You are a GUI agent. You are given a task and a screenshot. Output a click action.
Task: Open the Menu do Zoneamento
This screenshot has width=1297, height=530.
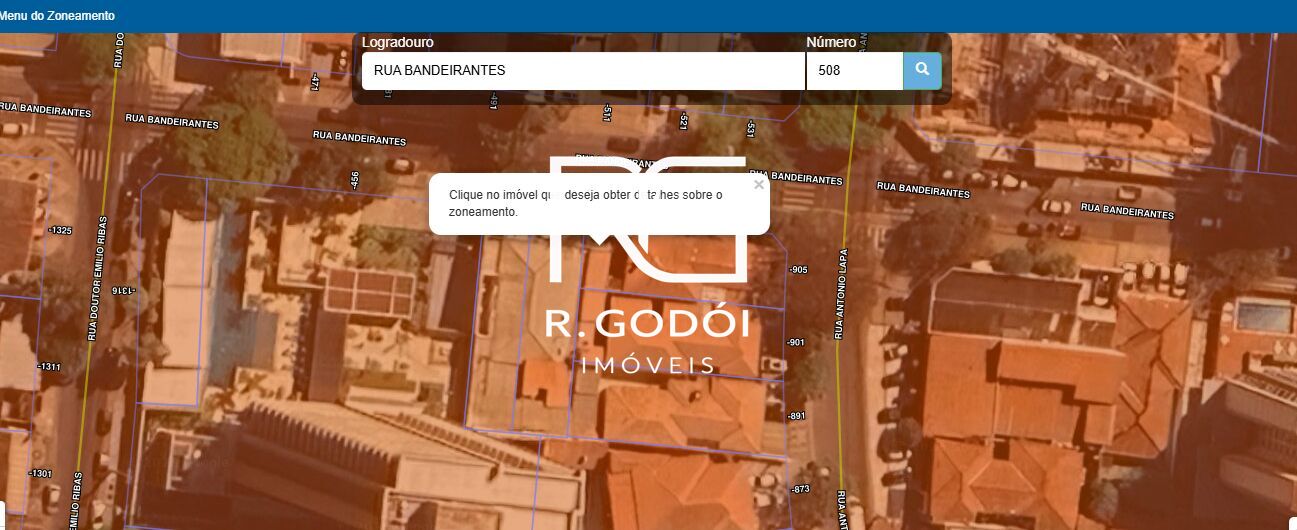pos(58,16)
